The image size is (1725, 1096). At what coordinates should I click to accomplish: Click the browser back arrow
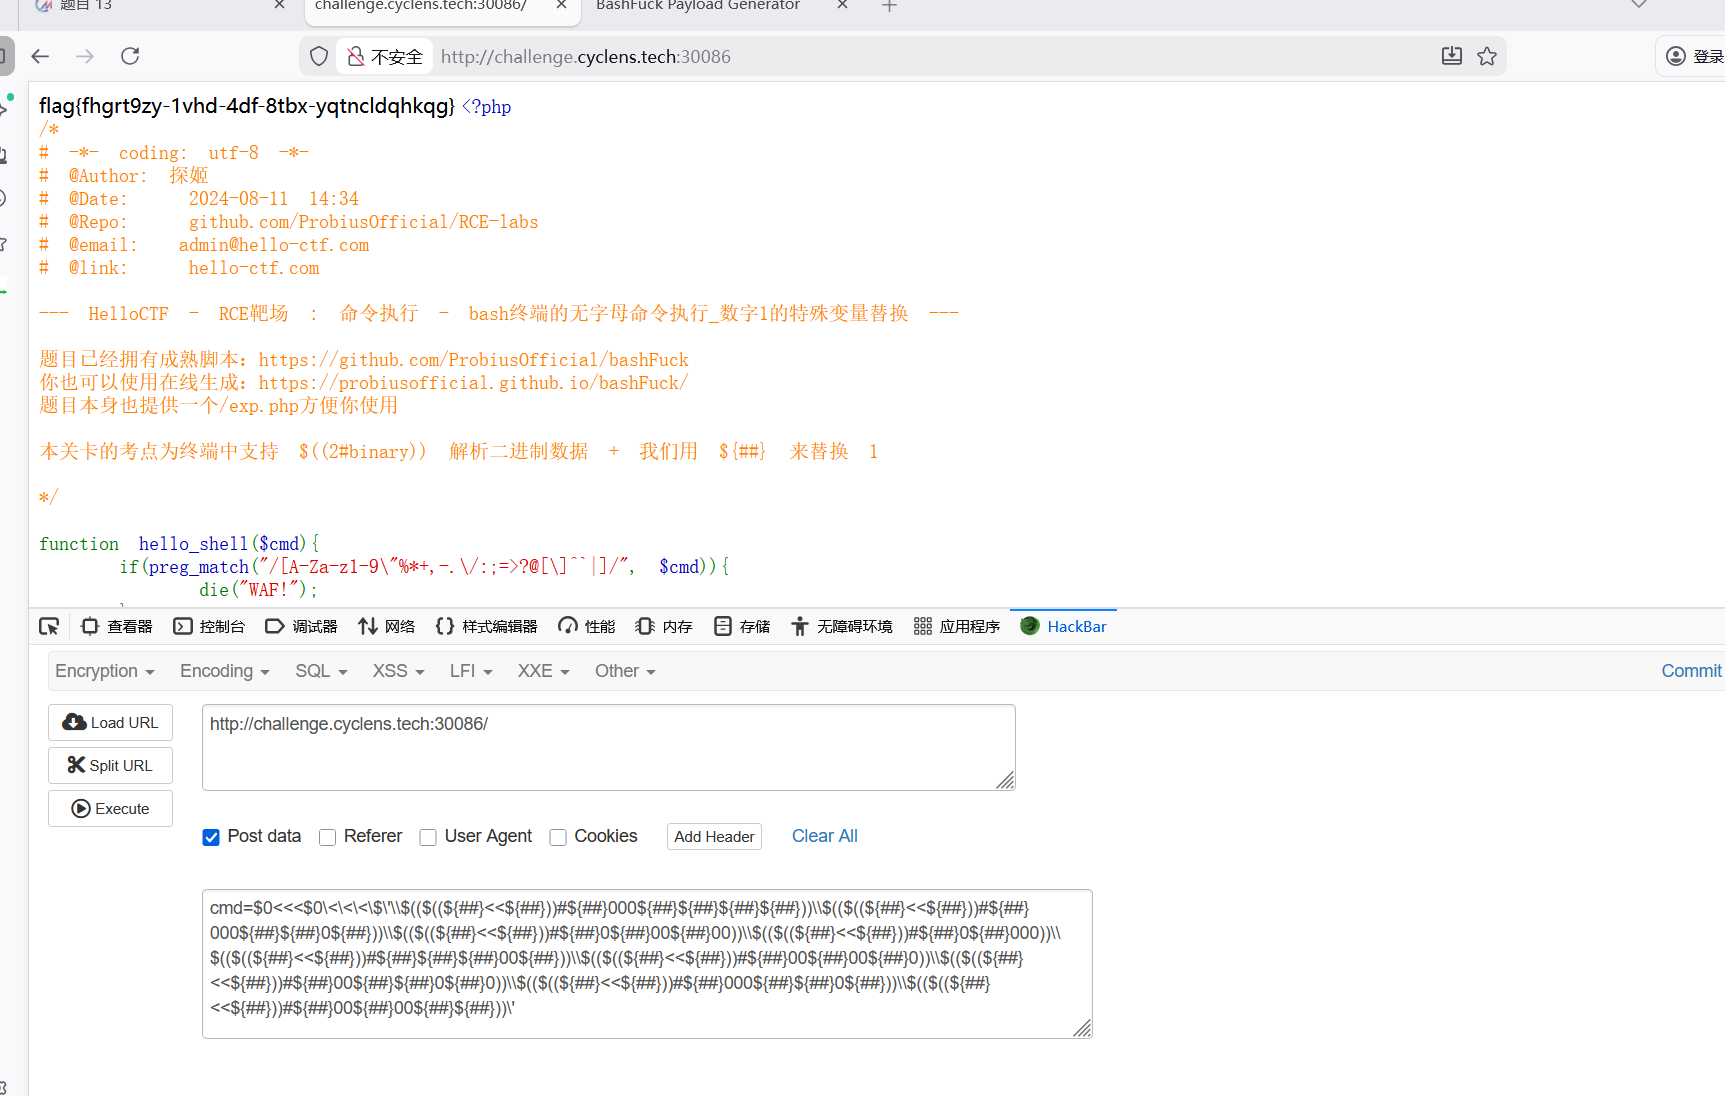point(40,57)
